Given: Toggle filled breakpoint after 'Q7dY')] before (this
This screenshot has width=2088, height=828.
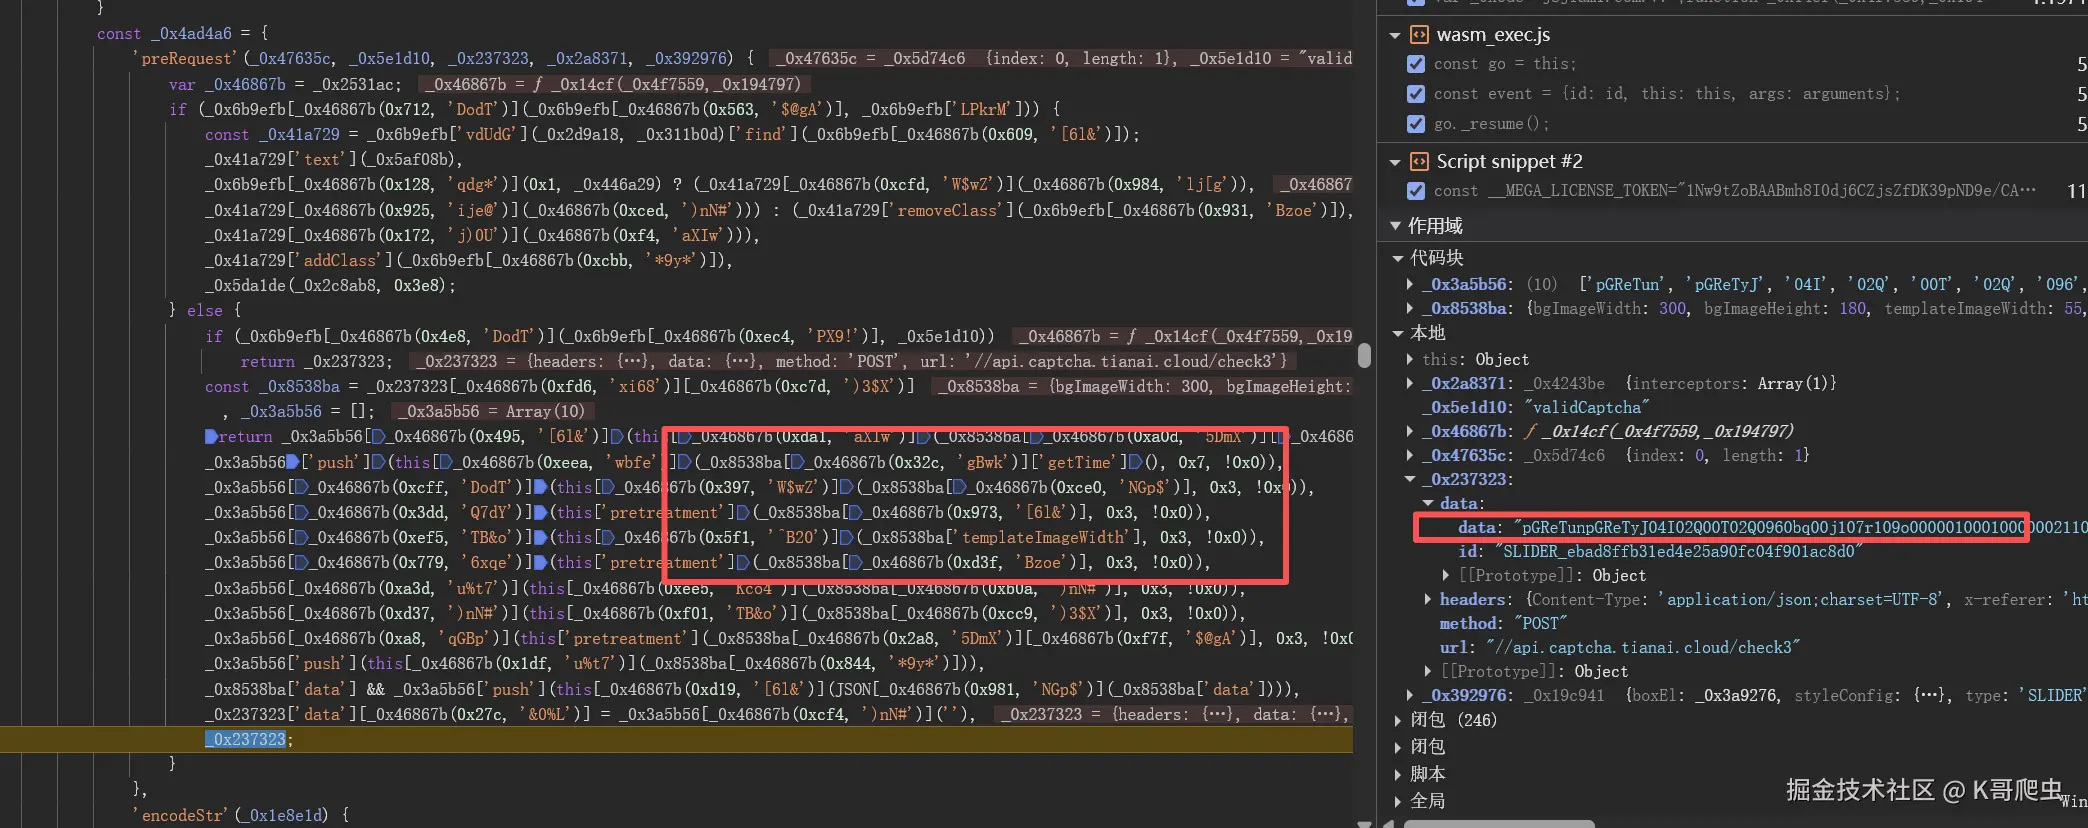Looking at the screenshot, I should coord(540,512).
